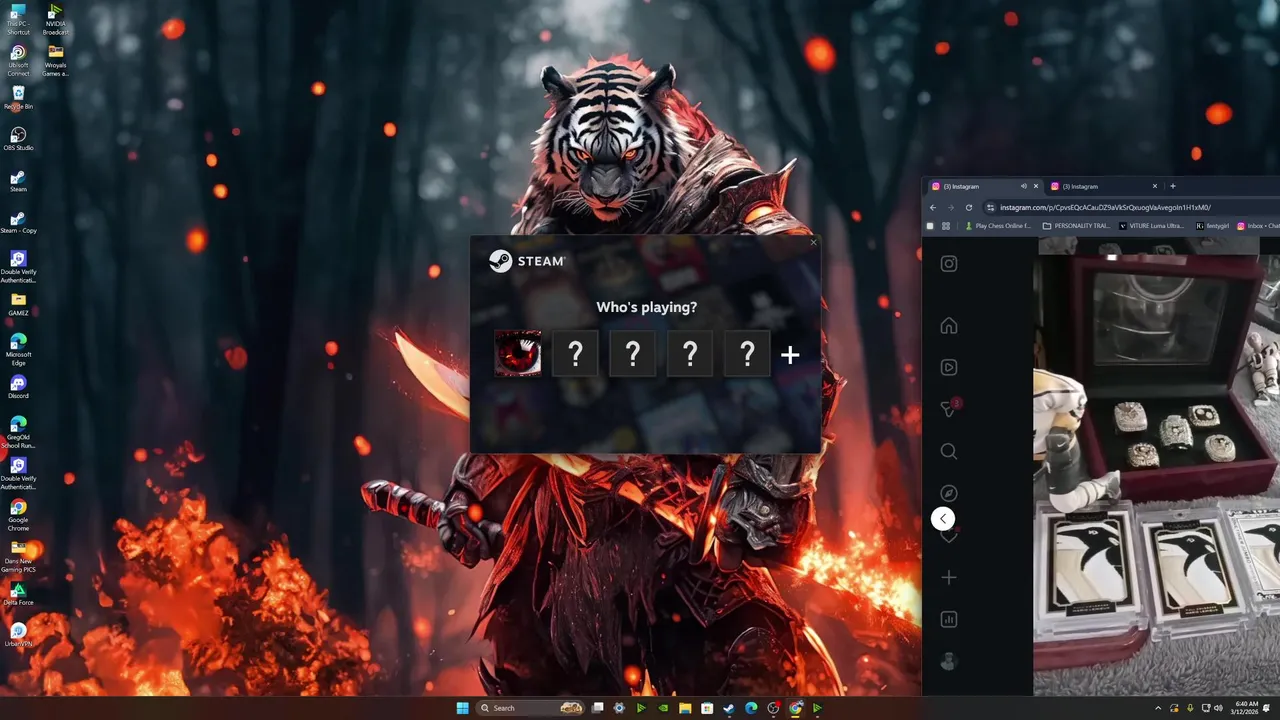The height and width of the screenshot is (720, 1280).
Task: Open Steam desktop shortcut
Action: pos(18,181)
